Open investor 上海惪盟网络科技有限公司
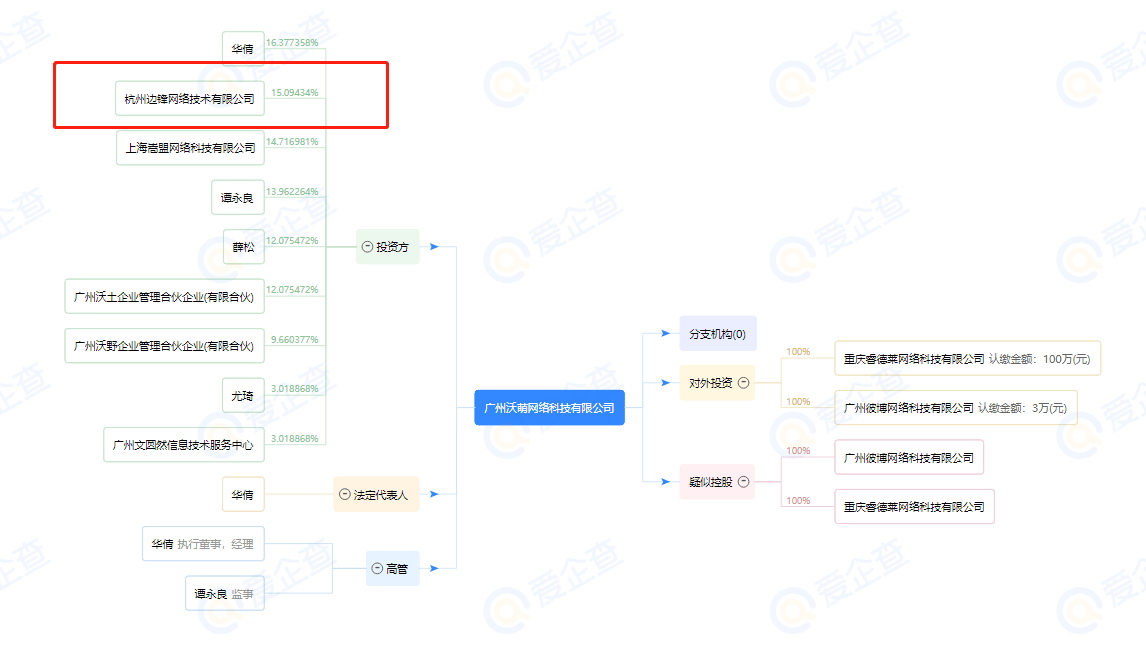Viewport: 1146px width, 646px height. tap(190, 148)
